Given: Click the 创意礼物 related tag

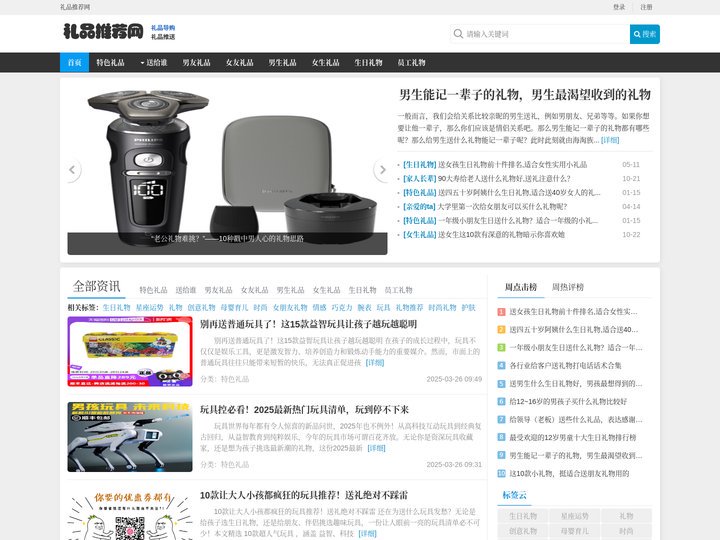Looking at the screenshot, I should click(x=201, y=308).
